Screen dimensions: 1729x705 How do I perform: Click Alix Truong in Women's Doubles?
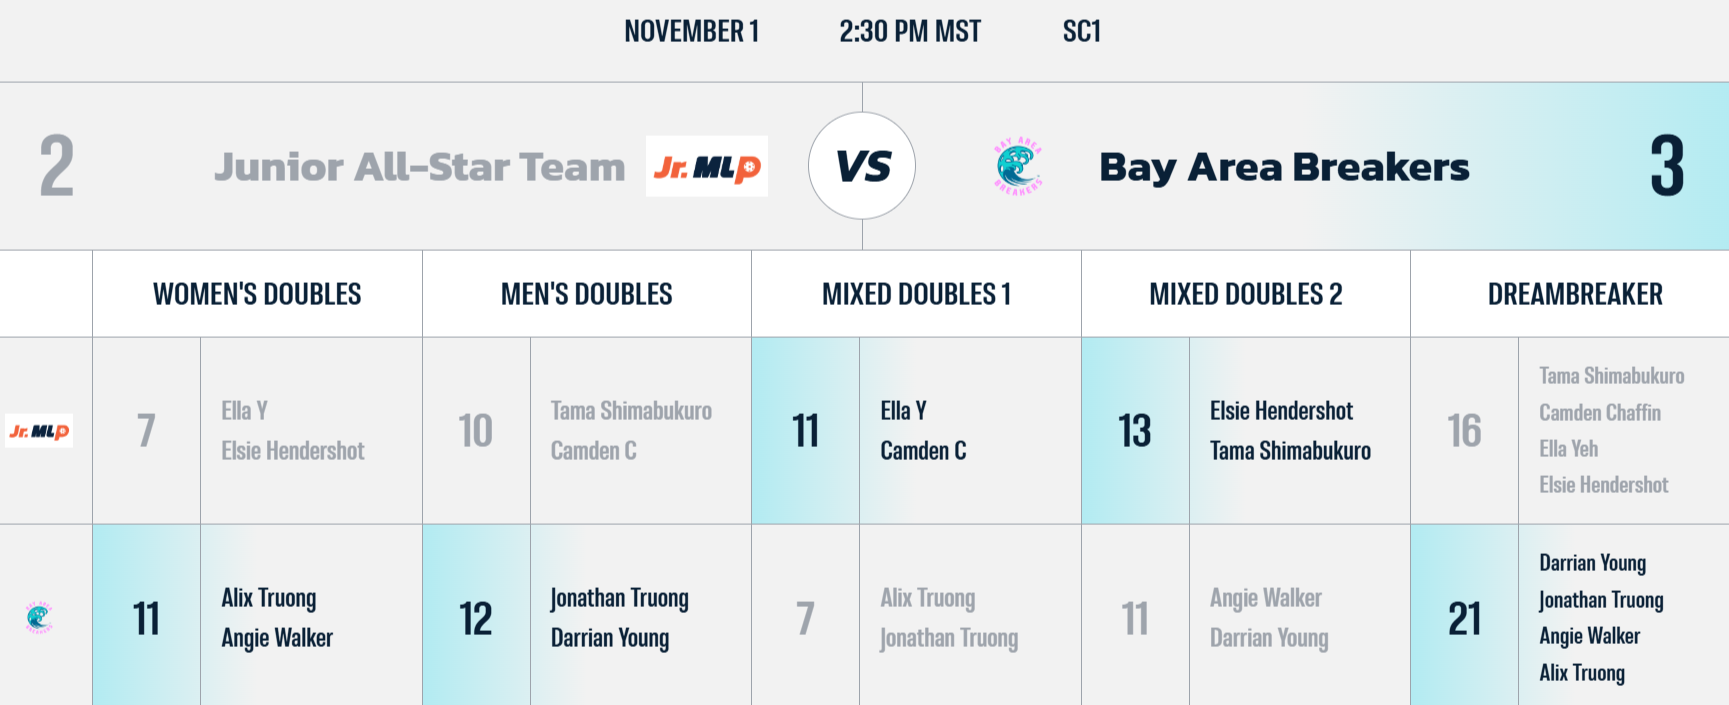(268, 598)
